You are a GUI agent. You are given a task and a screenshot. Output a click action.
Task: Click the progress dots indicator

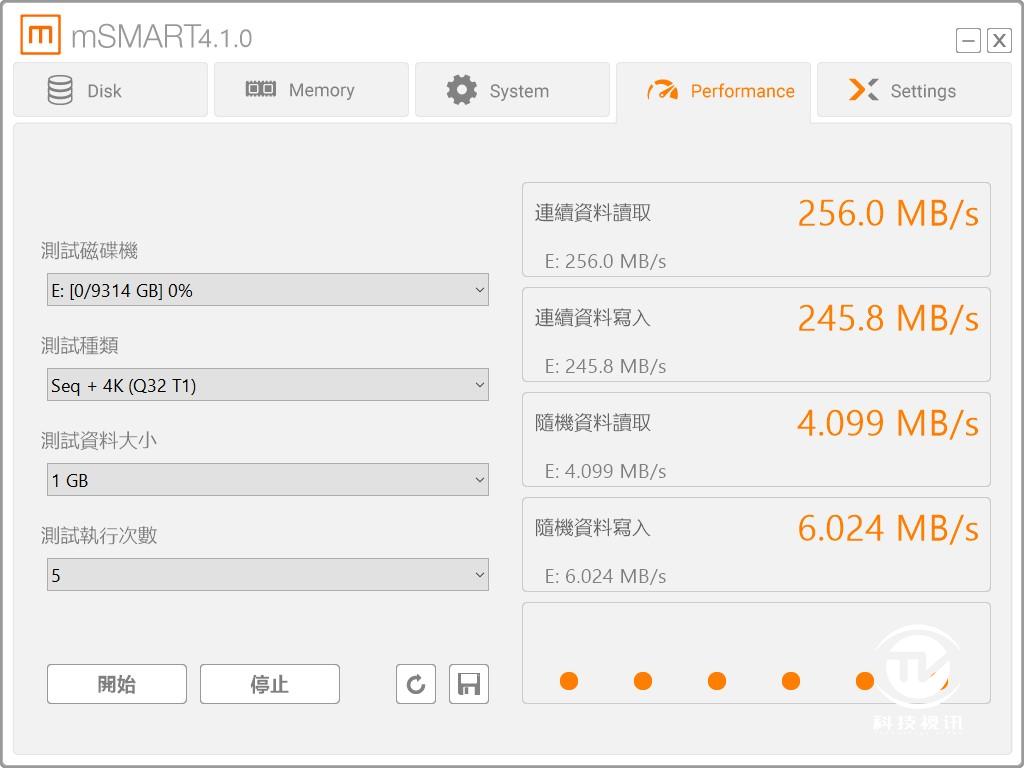[716, 680]
